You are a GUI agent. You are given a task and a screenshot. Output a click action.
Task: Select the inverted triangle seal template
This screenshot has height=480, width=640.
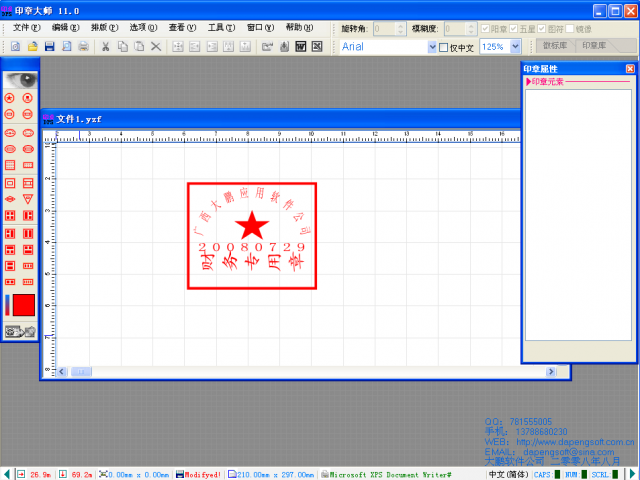[28, 199]
